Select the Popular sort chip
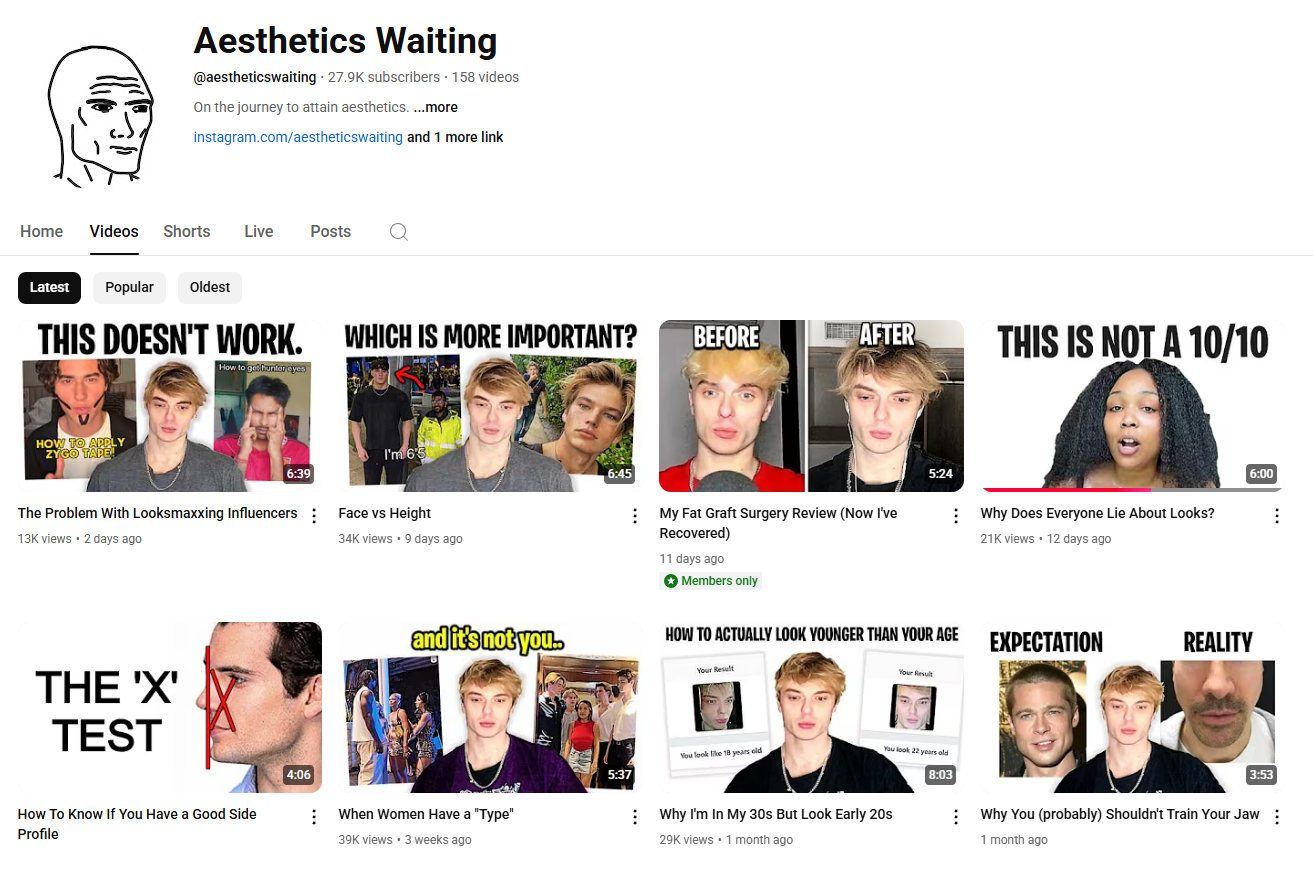Screen dimensions: 1313x874 (129, 287)
